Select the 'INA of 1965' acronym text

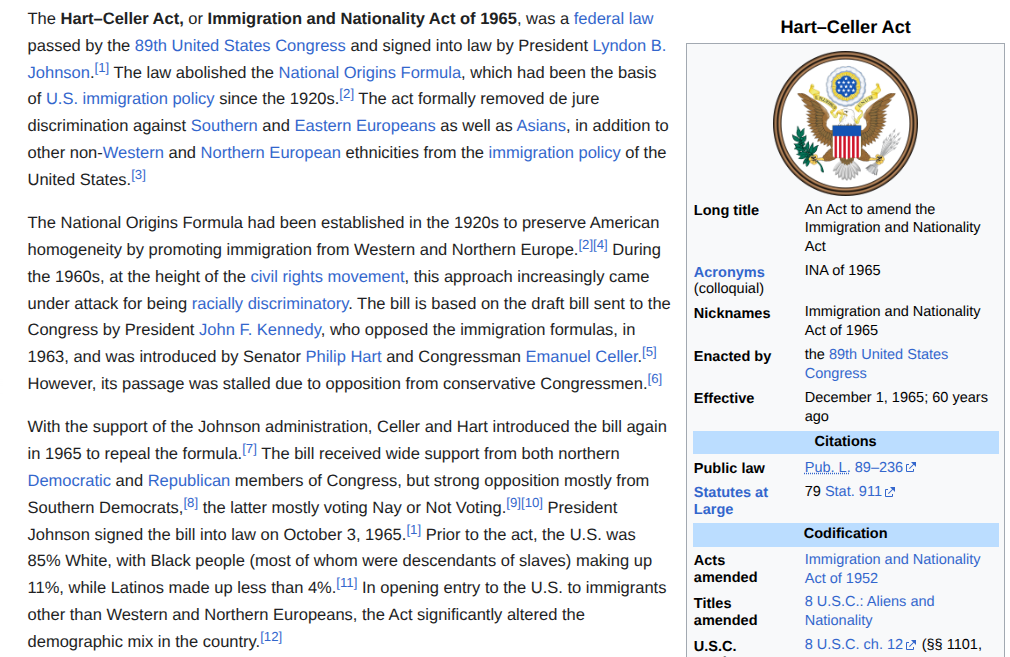(842, 271)
